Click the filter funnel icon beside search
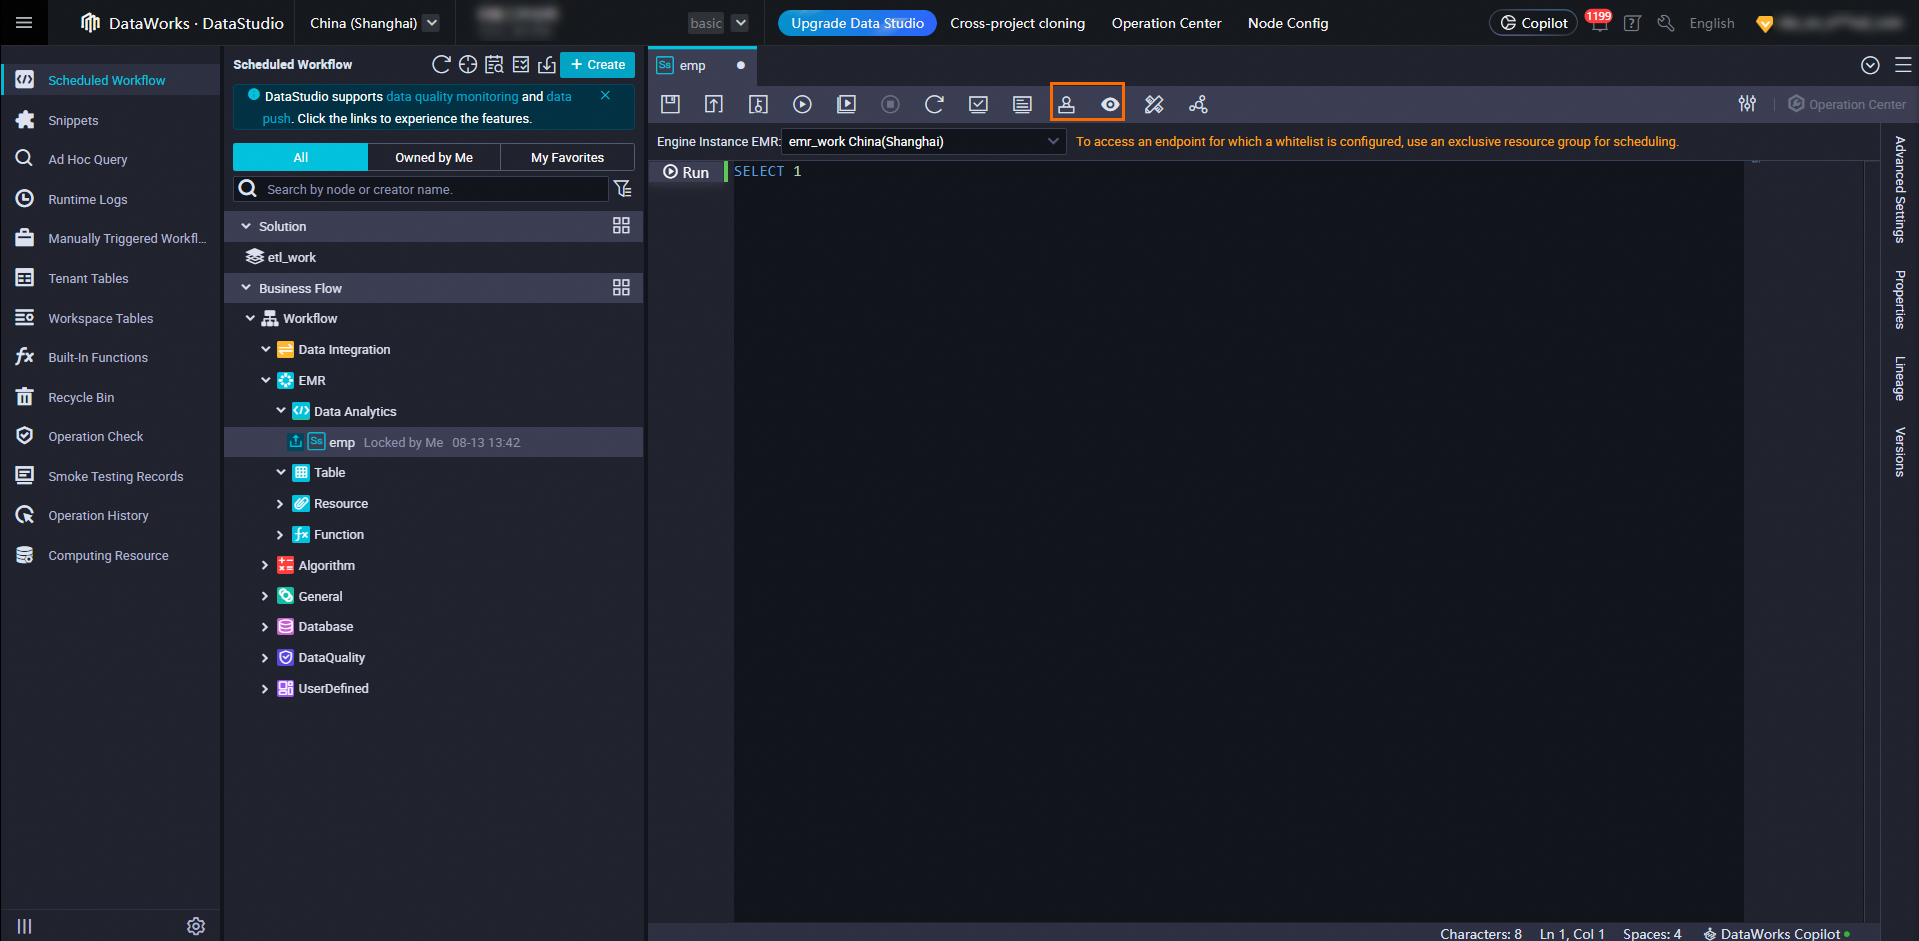Image resolution: width=1919 pixels, height=941 pixels. [x=622, y=189]
